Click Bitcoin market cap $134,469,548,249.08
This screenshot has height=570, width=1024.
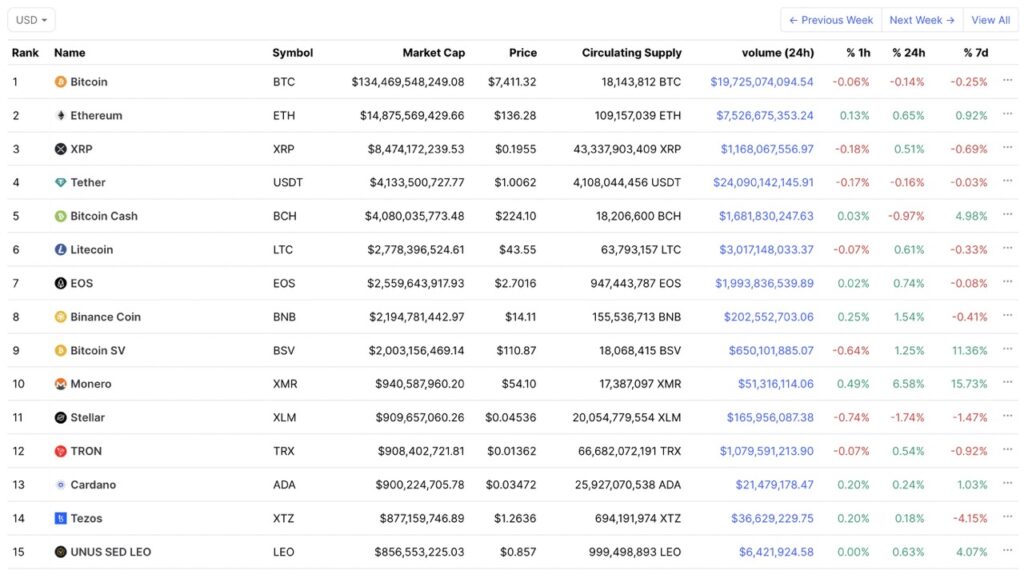coord(408,82)
